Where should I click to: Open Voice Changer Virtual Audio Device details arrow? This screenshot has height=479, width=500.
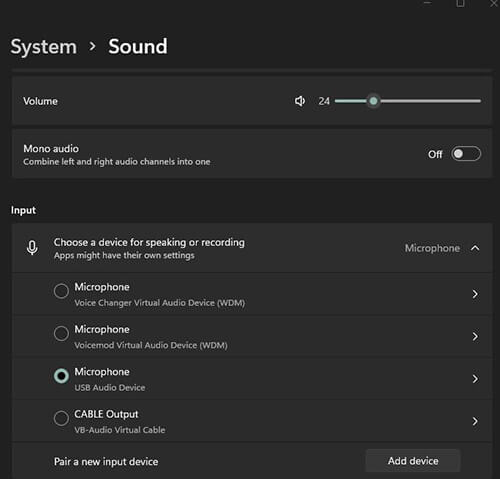pos(475,294)
